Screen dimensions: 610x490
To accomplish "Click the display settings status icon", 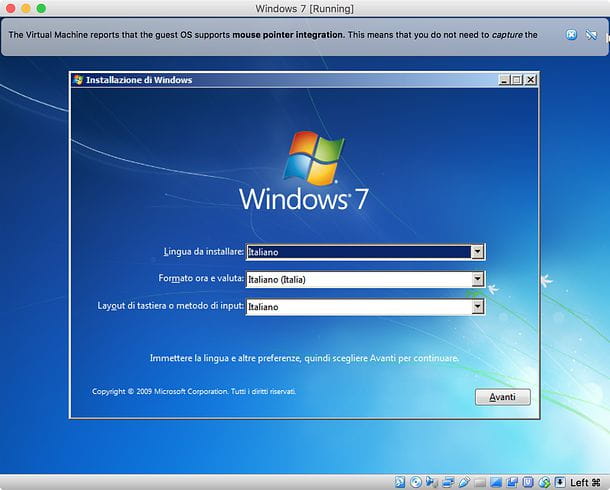I will pos(496,481).
